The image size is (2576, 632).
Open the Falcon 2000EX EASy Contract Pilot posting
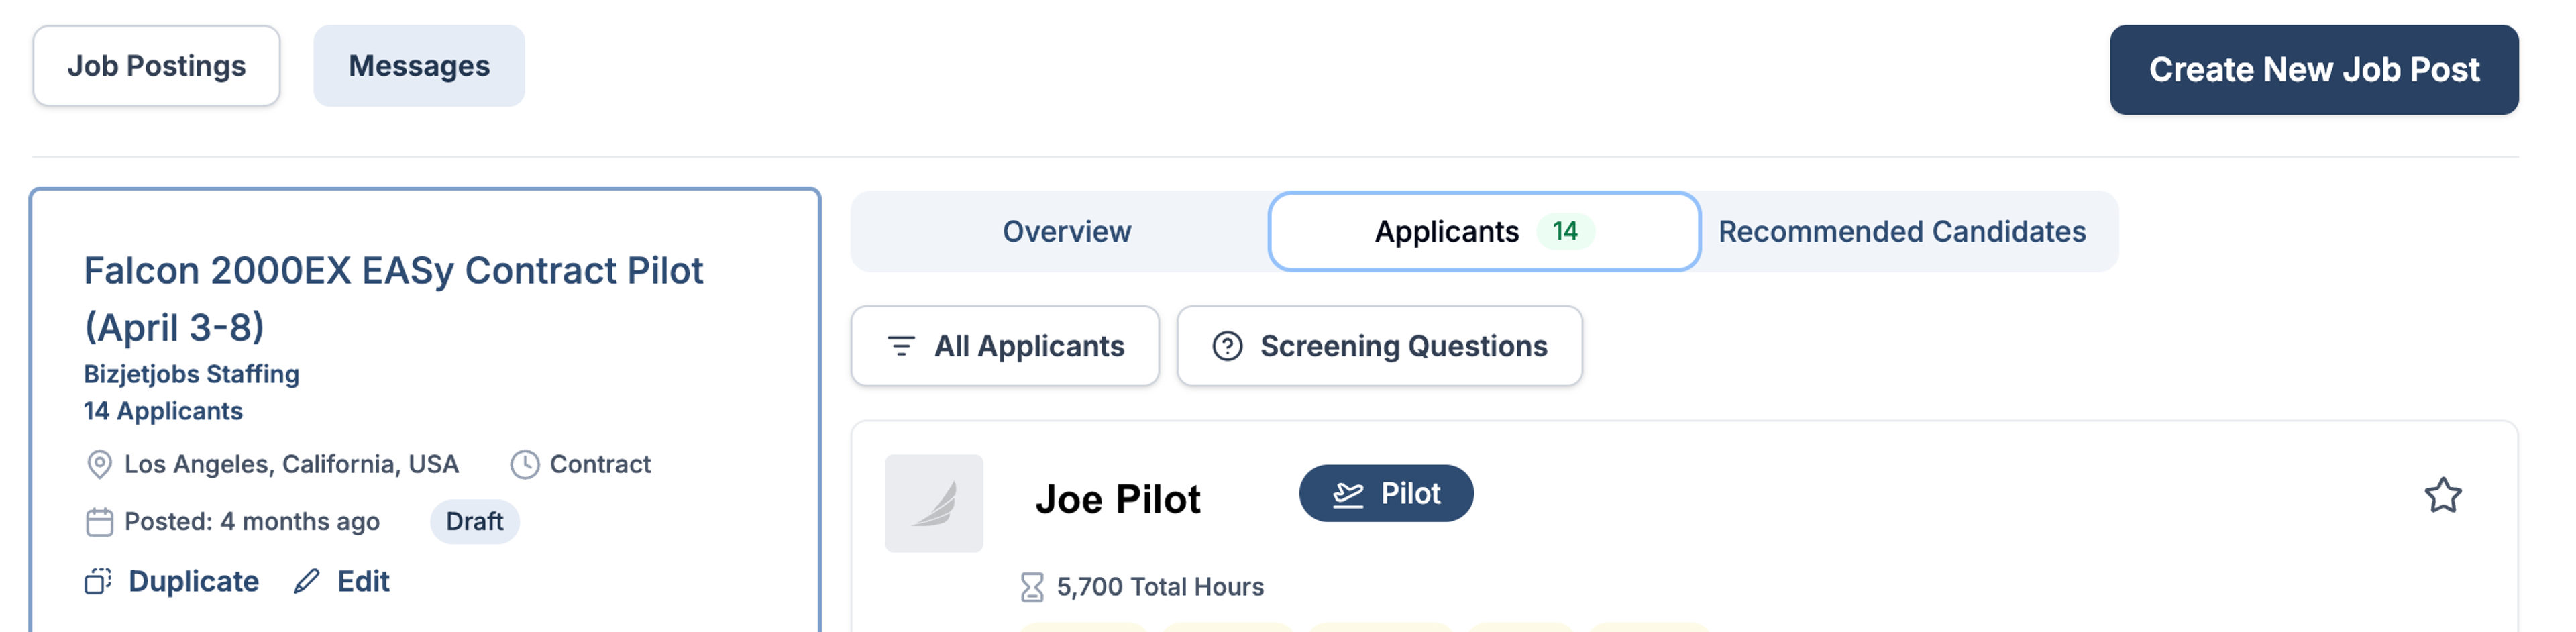pos(393,298)
